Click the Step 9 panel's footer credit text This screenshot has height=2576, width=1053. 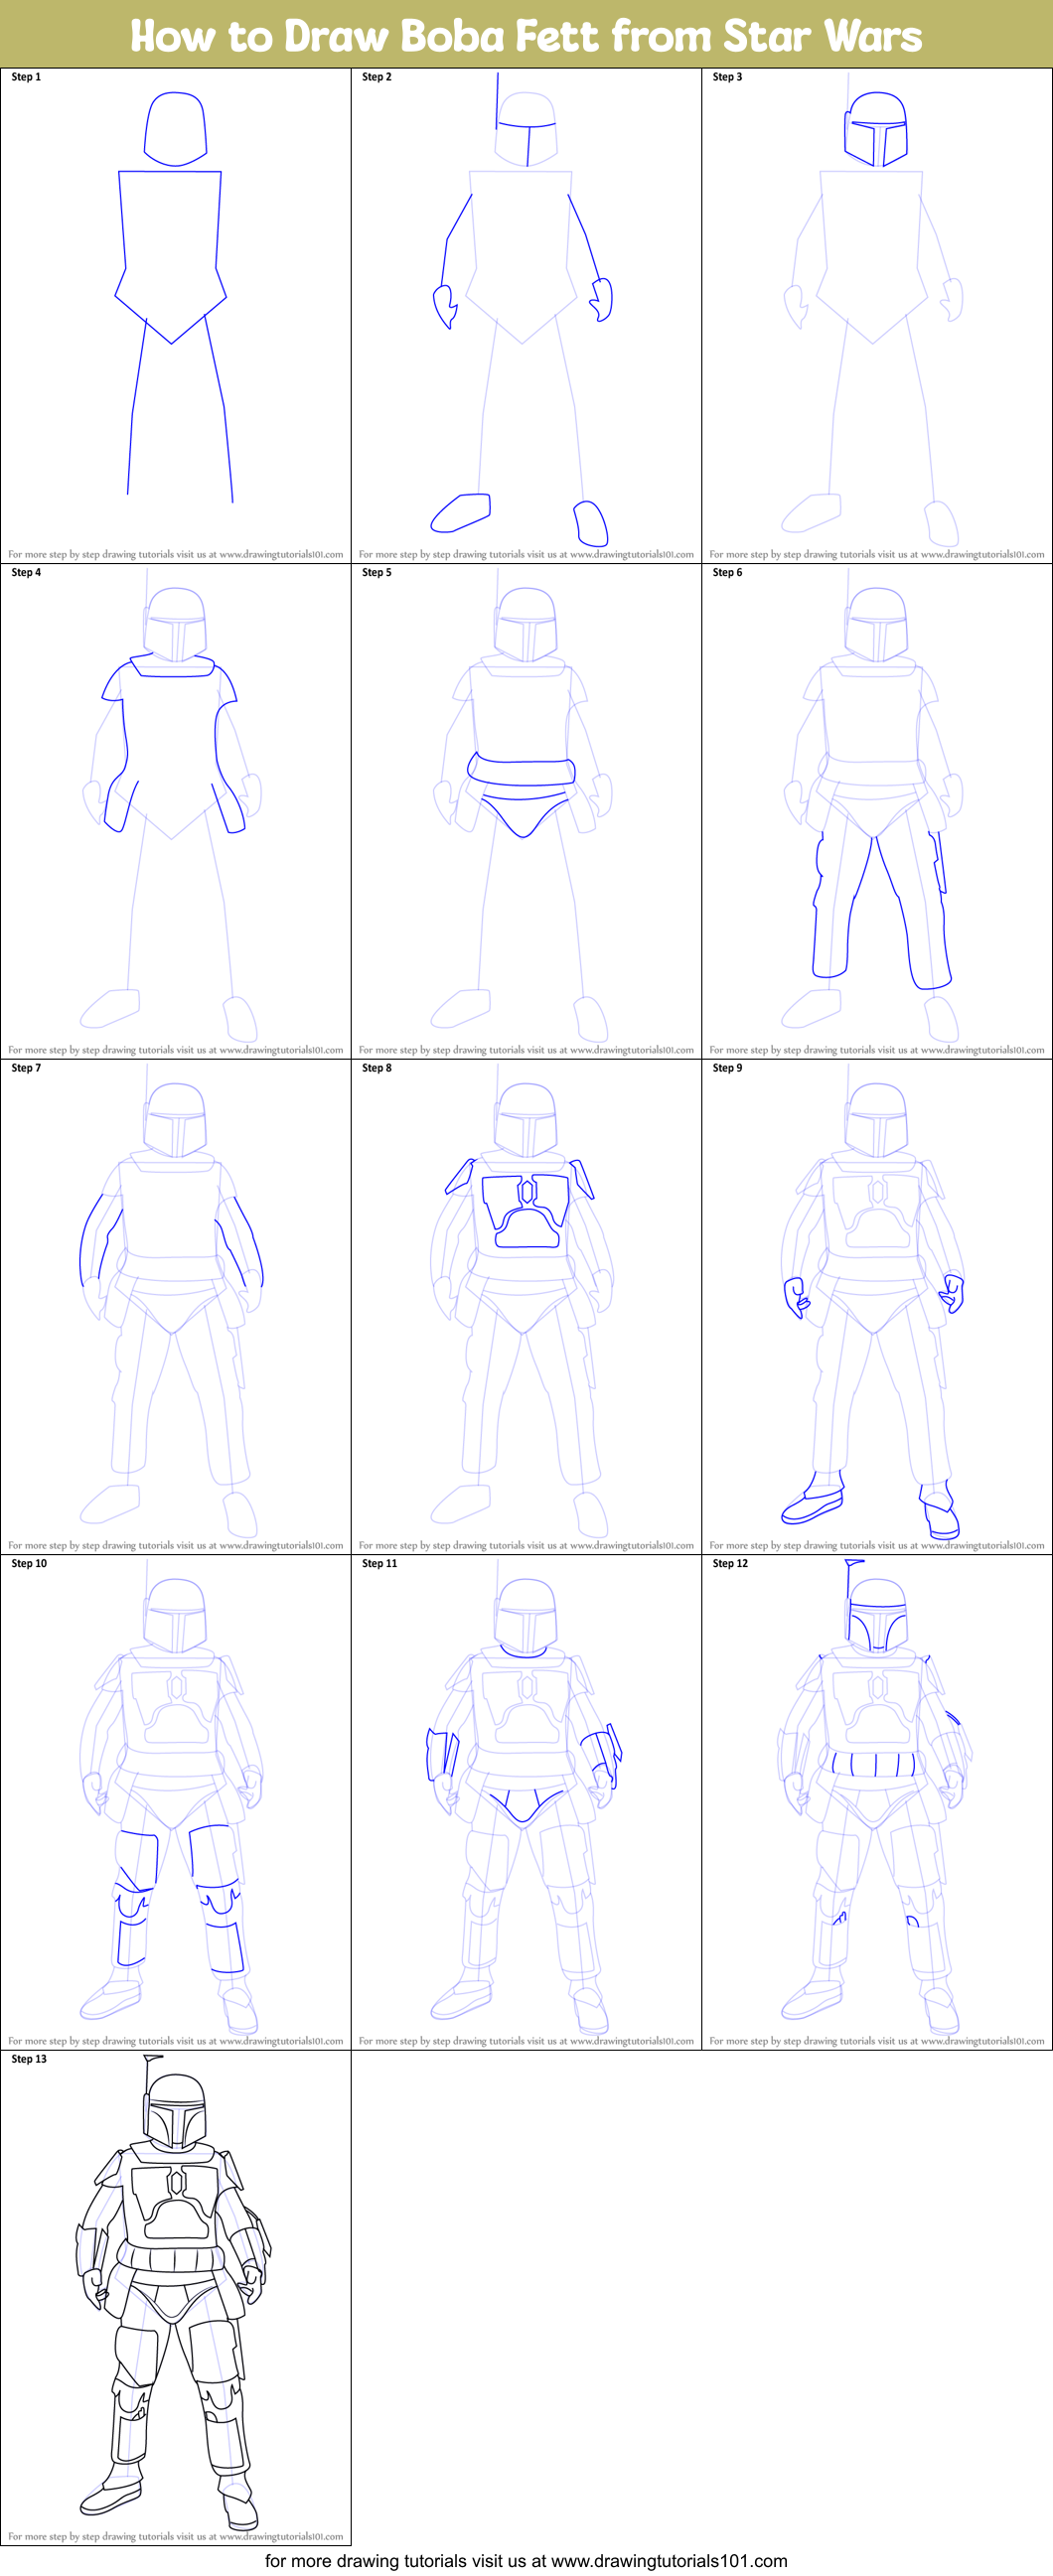click(x=877, y=1545)
